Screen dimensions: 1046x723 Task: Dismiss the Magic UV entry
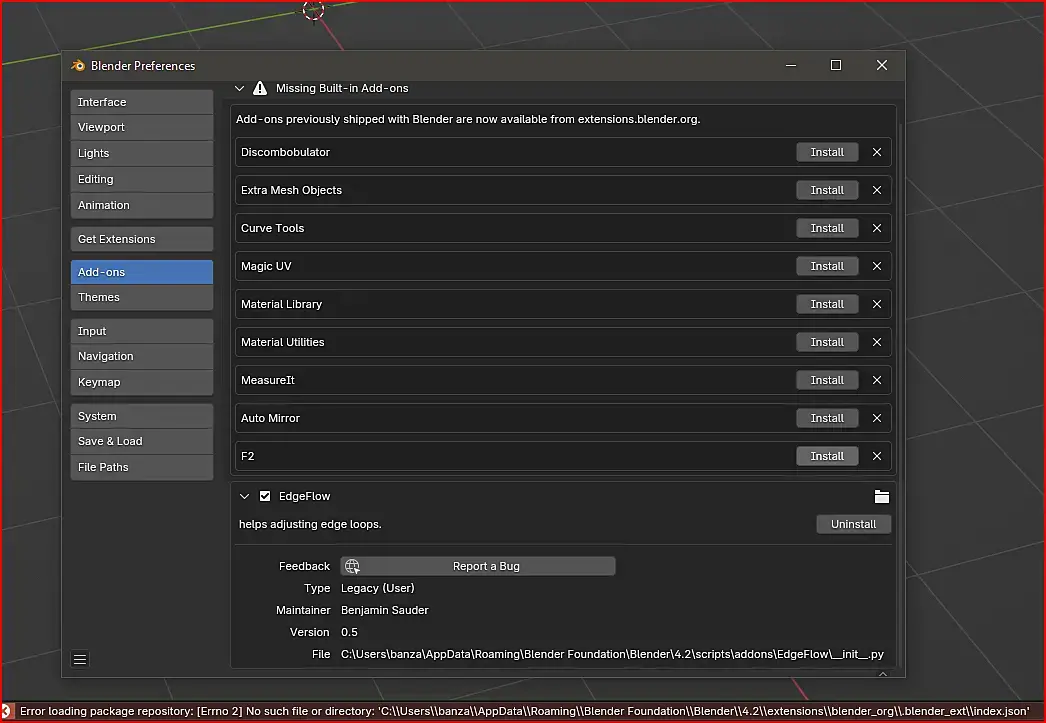[877, 266]
